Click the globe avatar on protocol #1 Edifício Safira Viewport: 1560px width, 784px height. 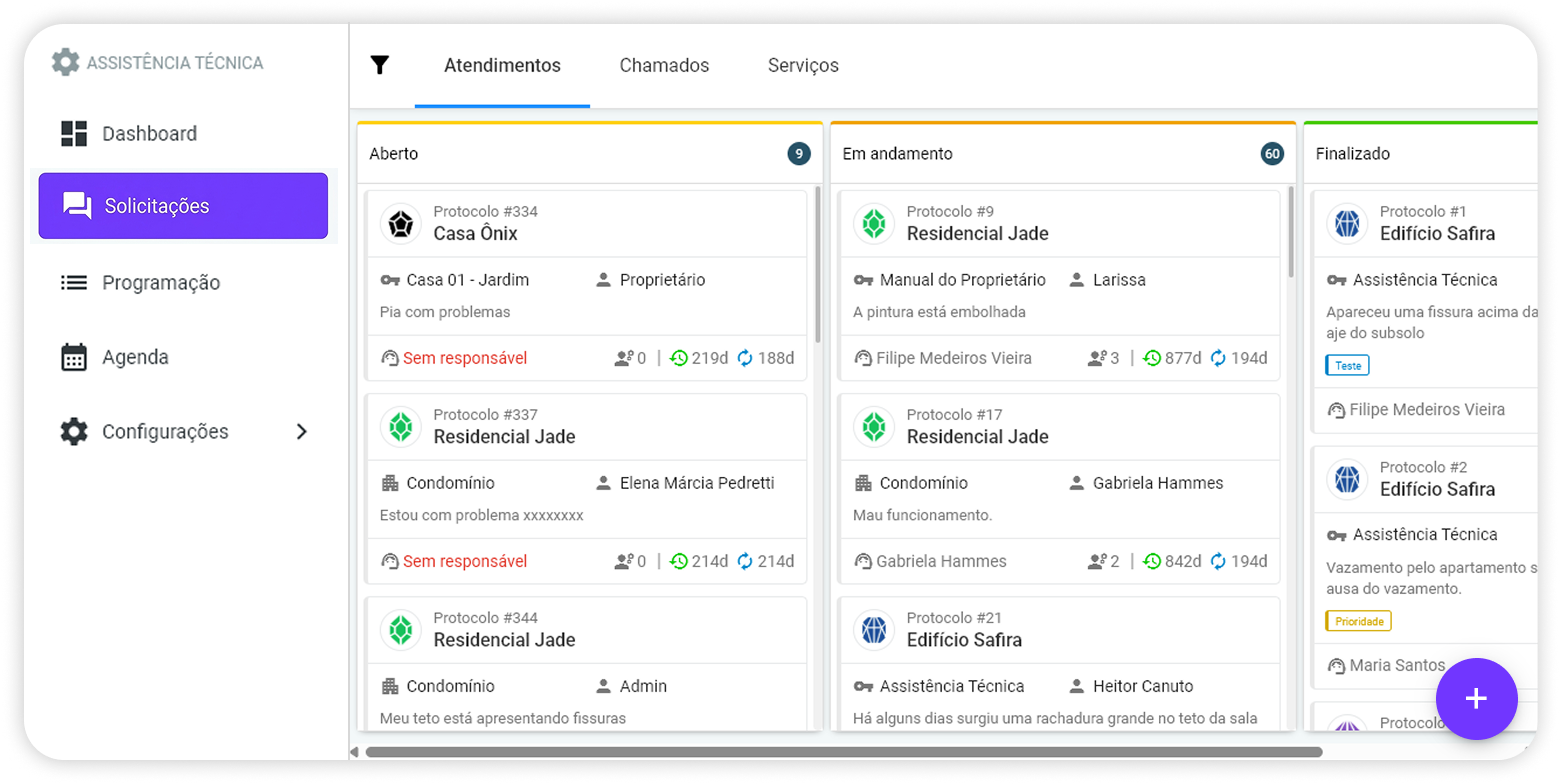[x=1347, y=224]
